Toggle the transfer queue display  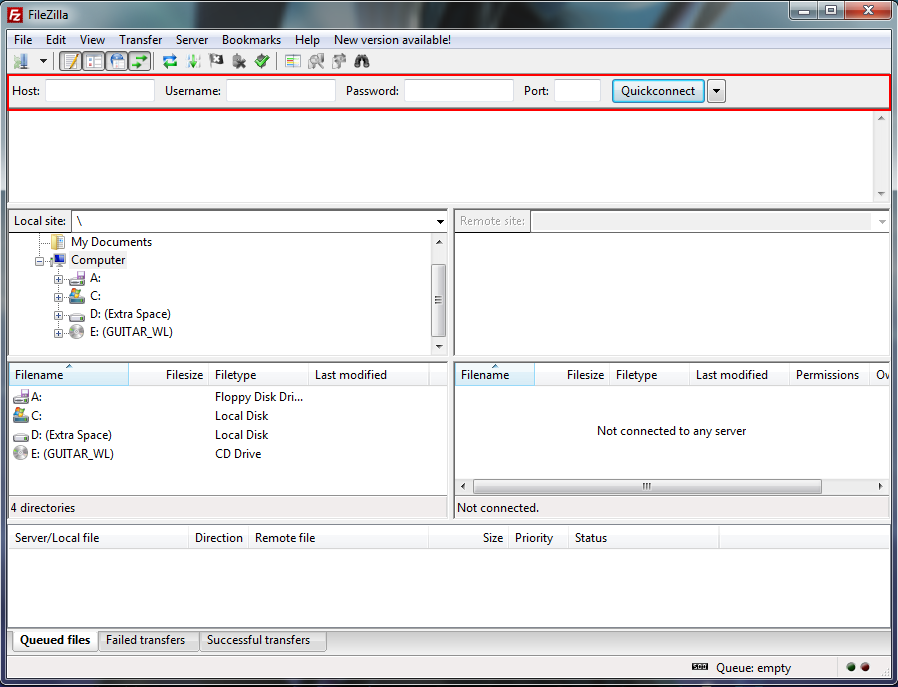(140, 61)
